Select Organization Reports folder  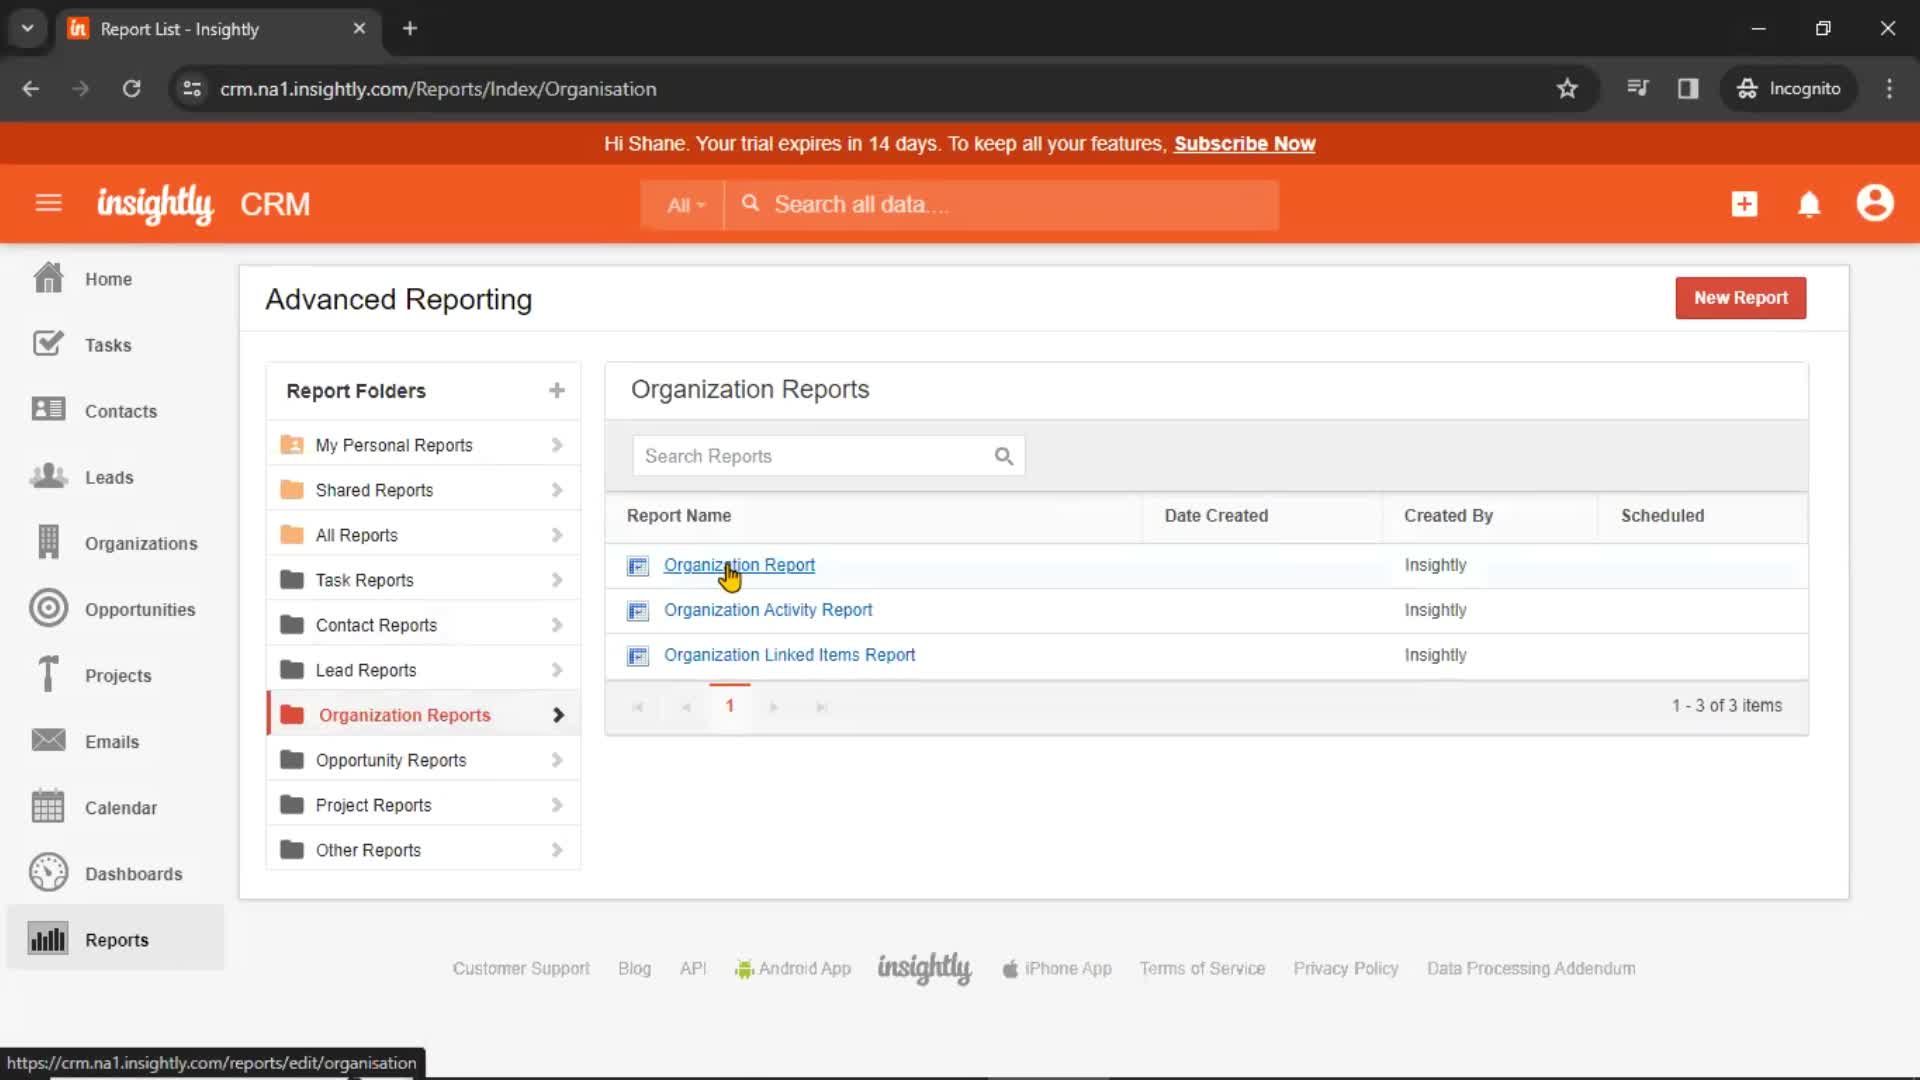click(x=423, y=715)
